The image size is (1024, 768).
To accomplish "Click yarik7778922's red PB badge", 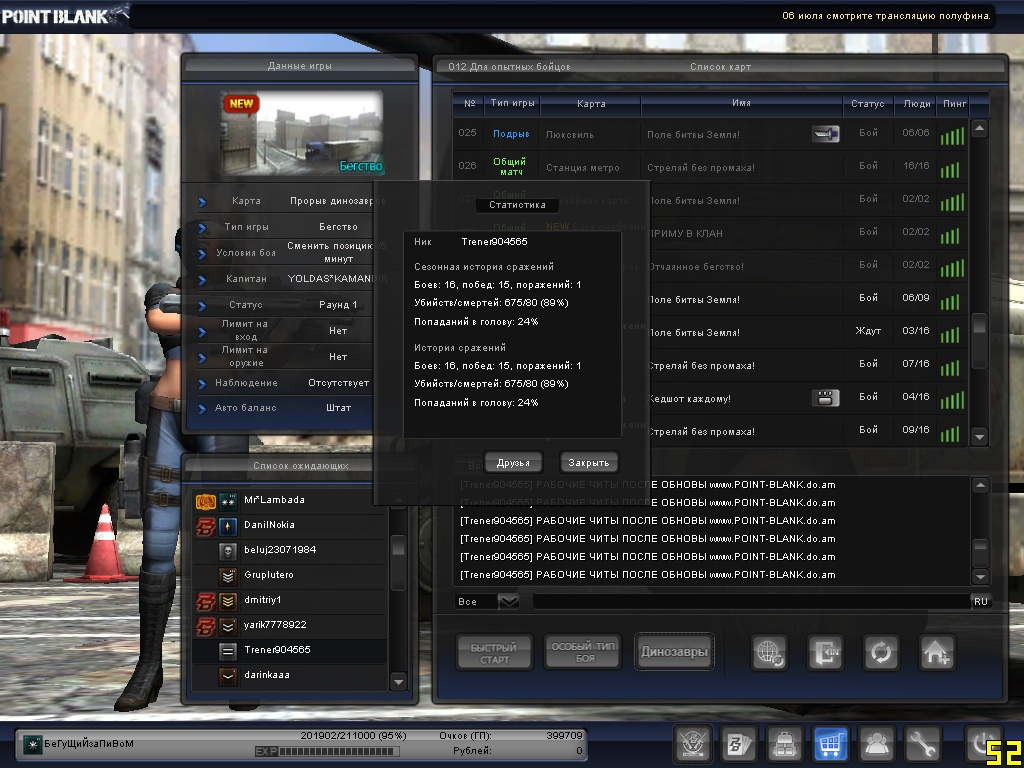I will point(206,626).
